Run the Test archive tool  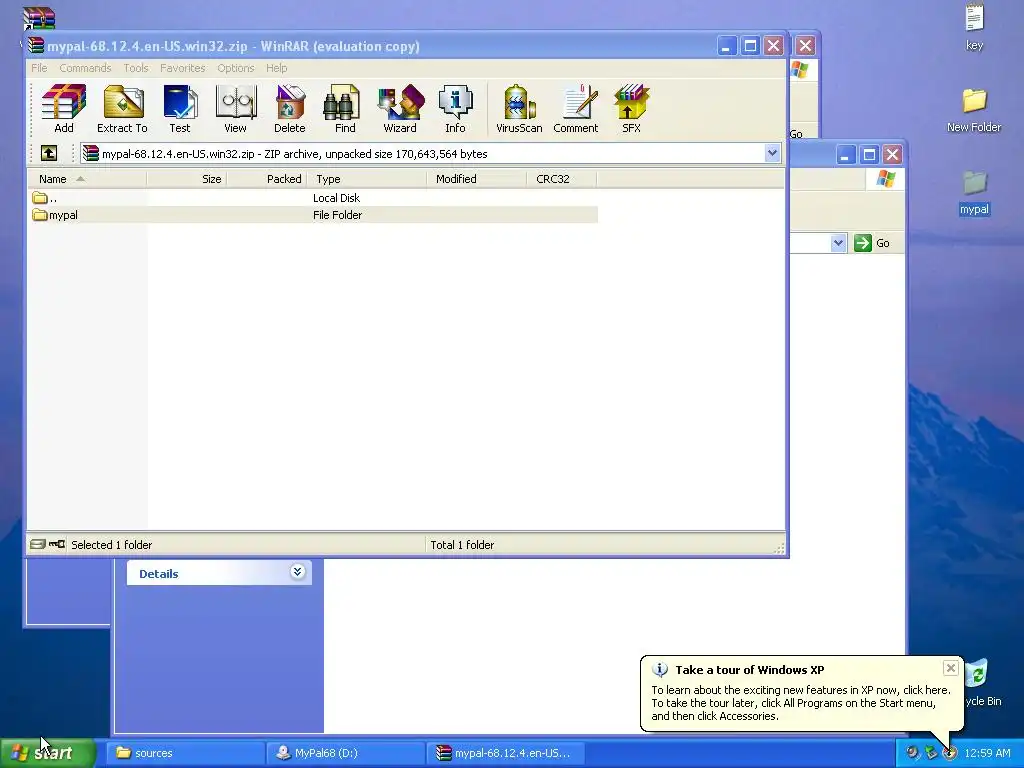click(180, 109)
